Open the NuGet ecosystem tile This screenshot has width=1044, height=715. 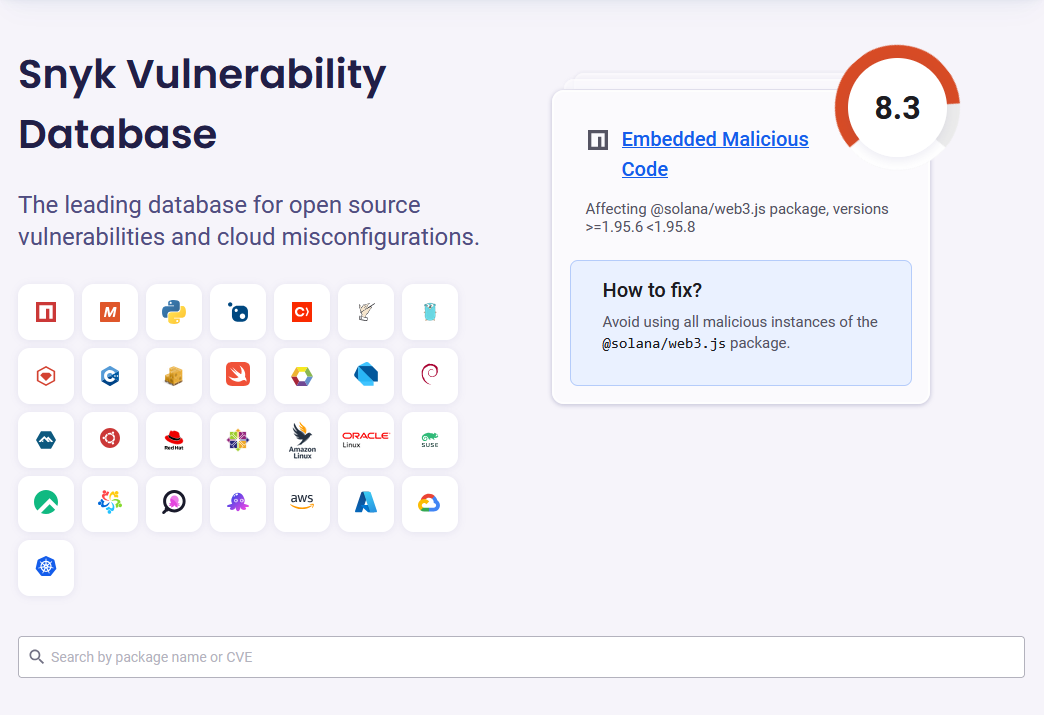point(238,312)
